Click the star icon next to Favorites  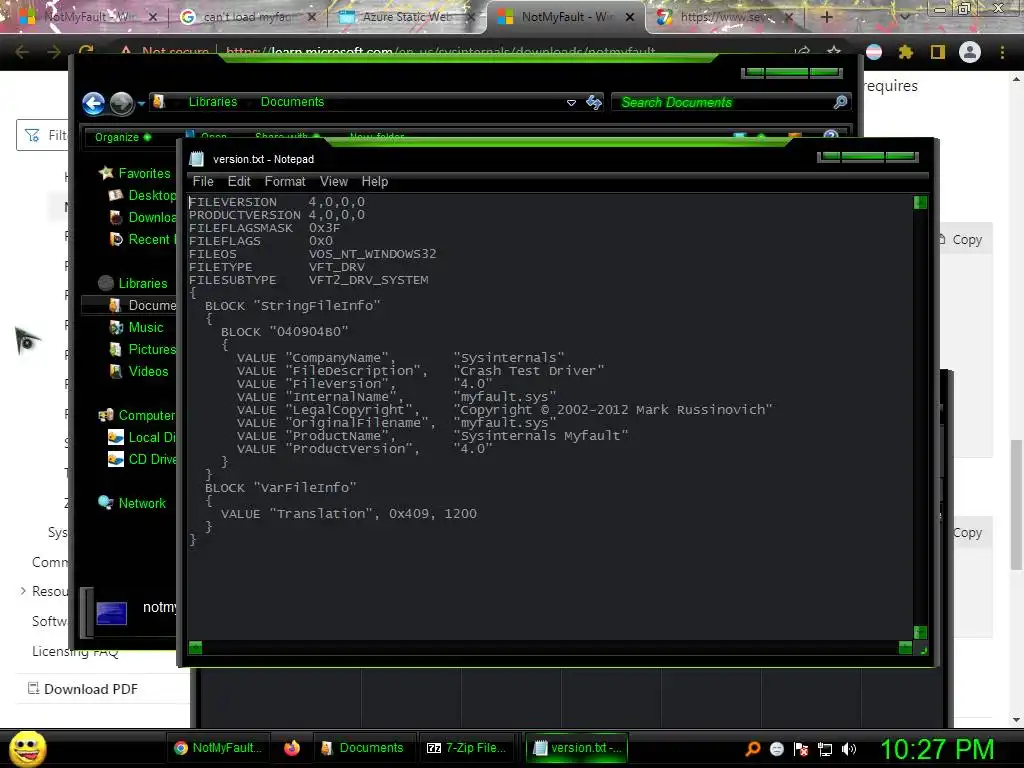(106, 172)
